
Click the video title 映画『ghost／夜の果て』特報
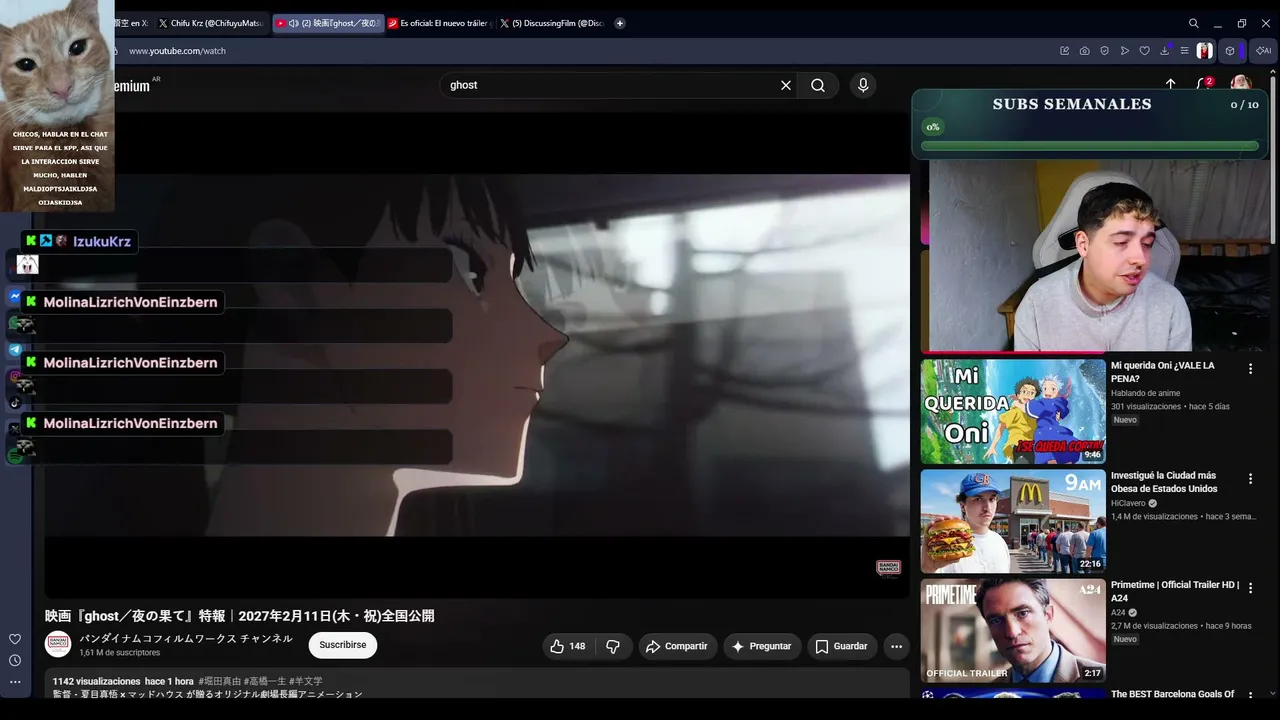pyautogui.click(x=239, y=616)
